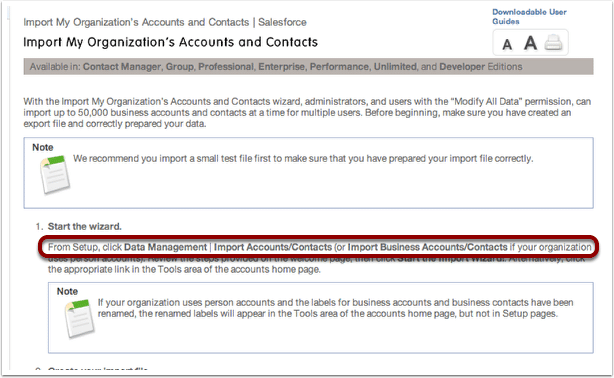Click 'Import Business Accounts/Contacts' bold text

(427, 247)
